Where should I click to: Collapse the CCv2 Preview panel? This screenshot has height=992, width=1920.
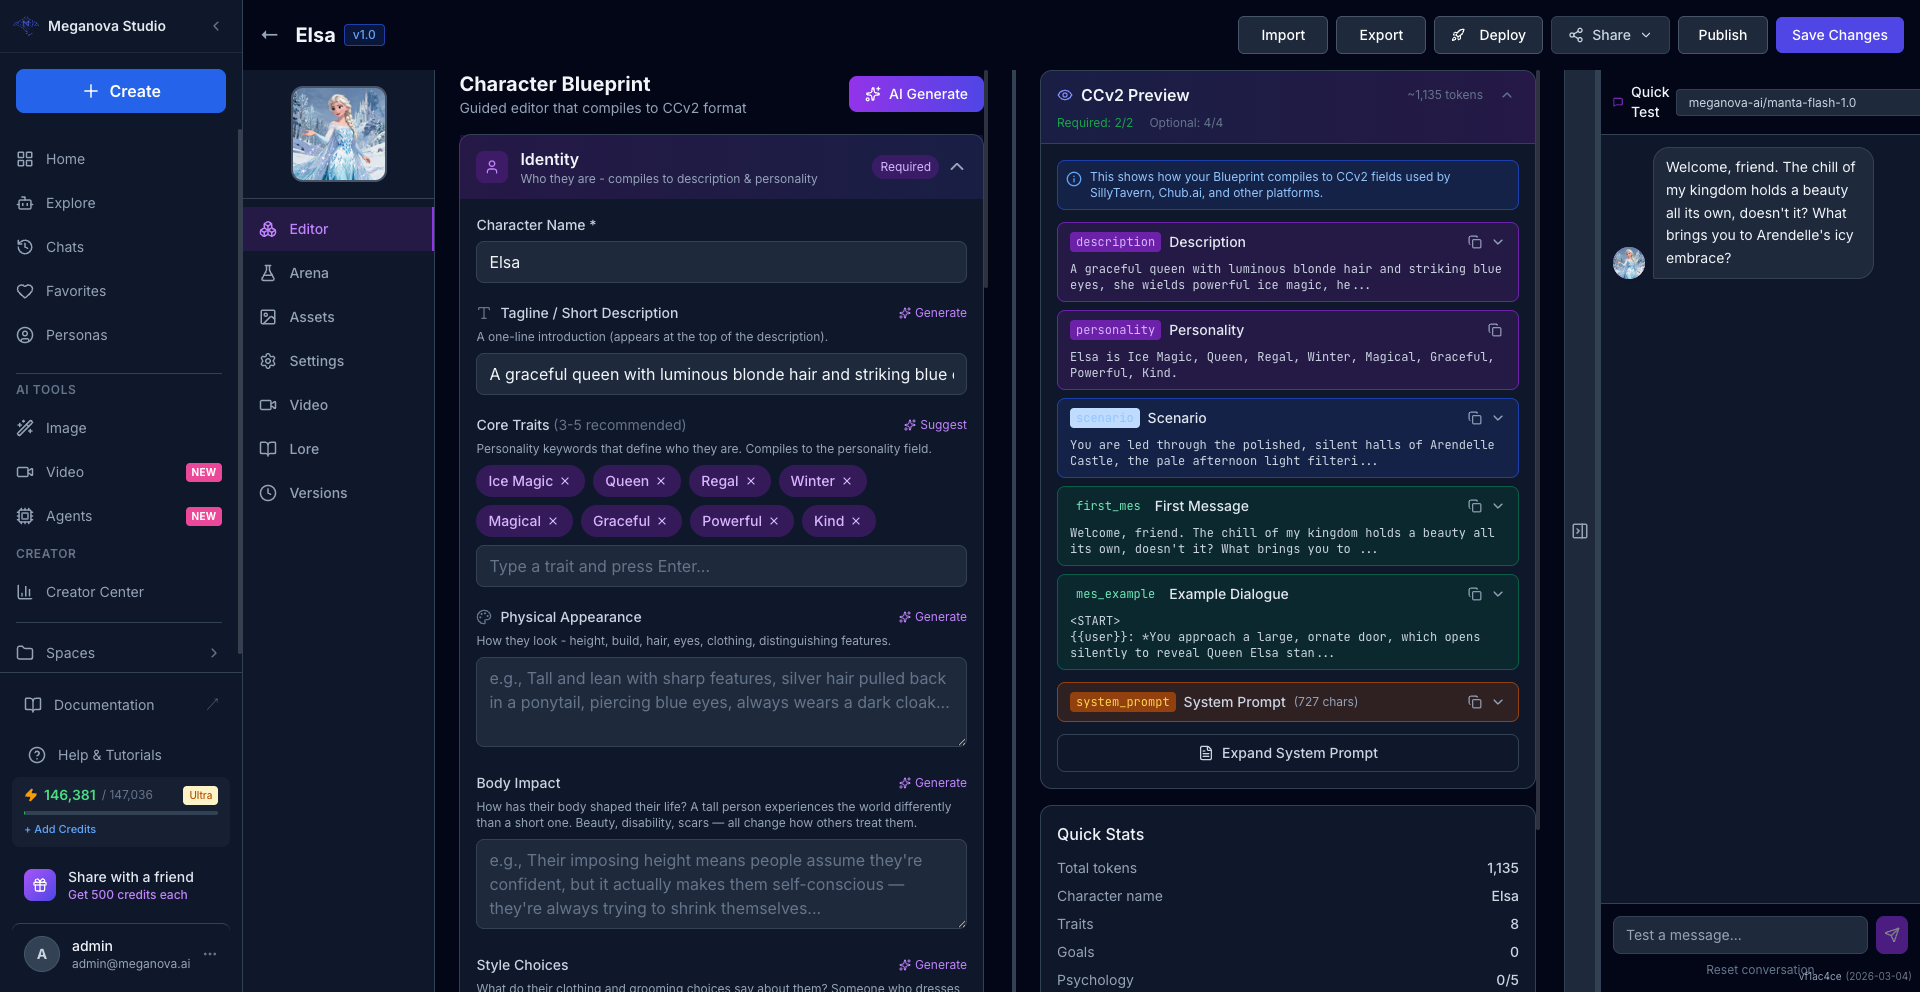1507,95
